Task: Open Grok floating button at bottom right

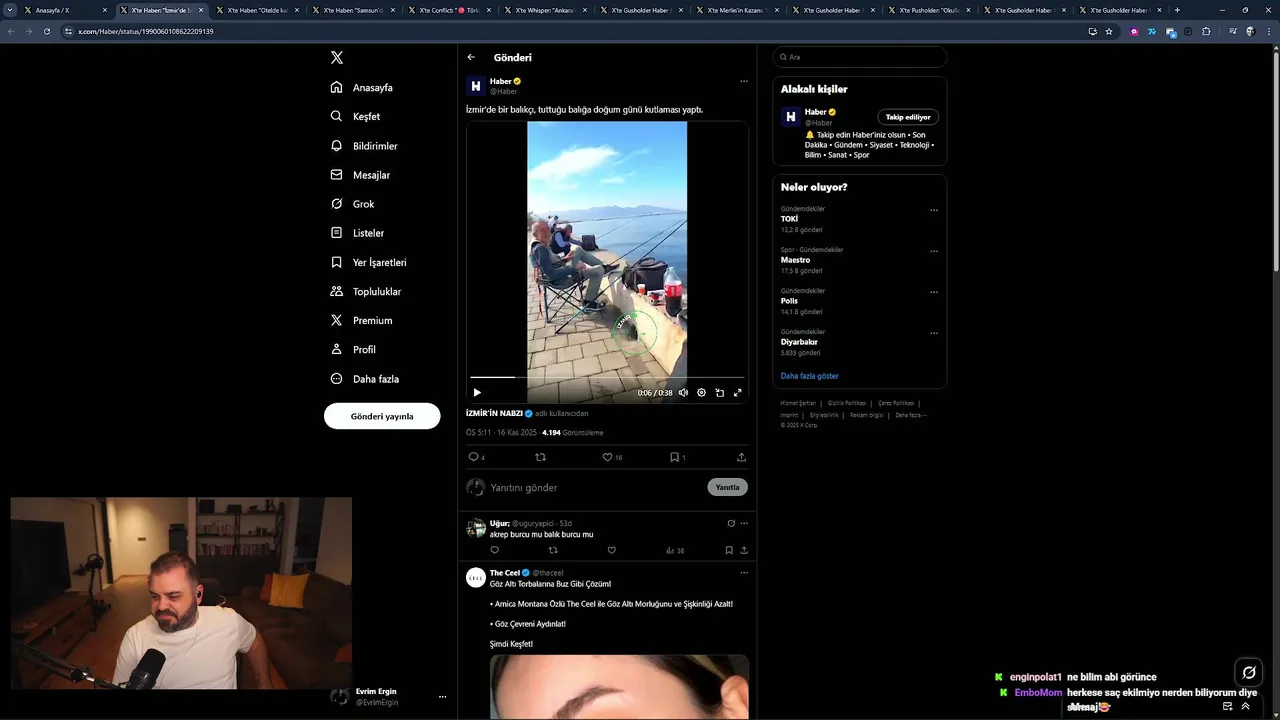Action: (1248, 672)
